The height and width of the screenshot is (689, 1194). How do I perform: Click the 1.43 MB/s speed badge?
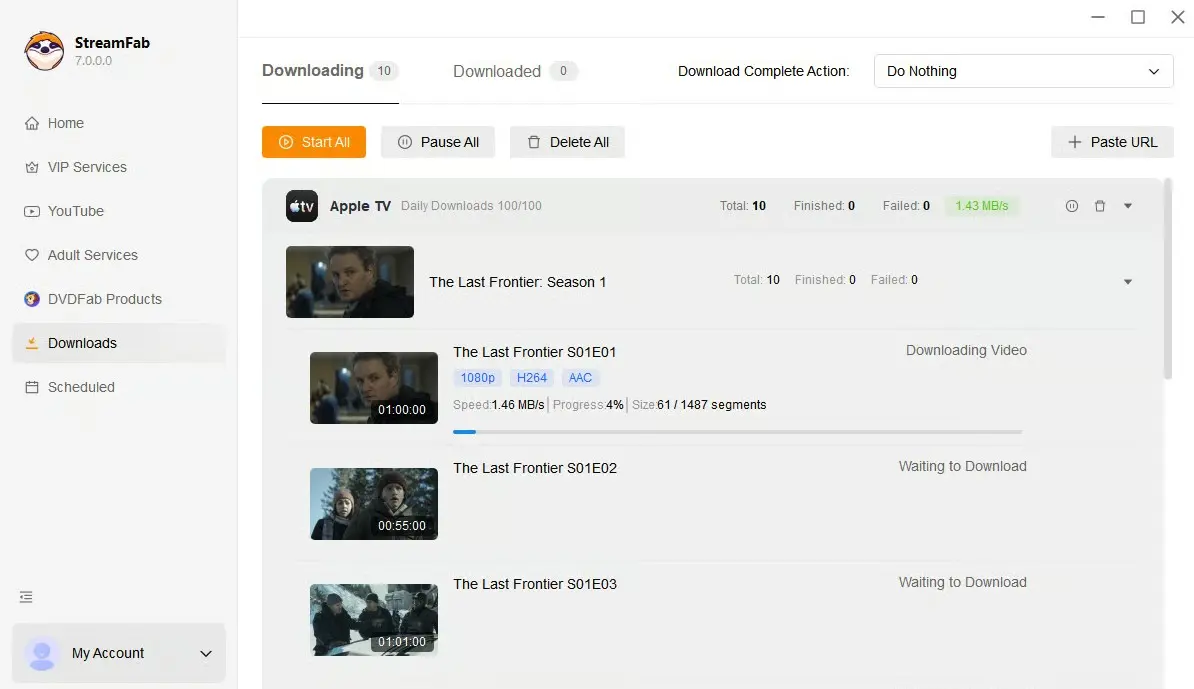tap(982, 206)
